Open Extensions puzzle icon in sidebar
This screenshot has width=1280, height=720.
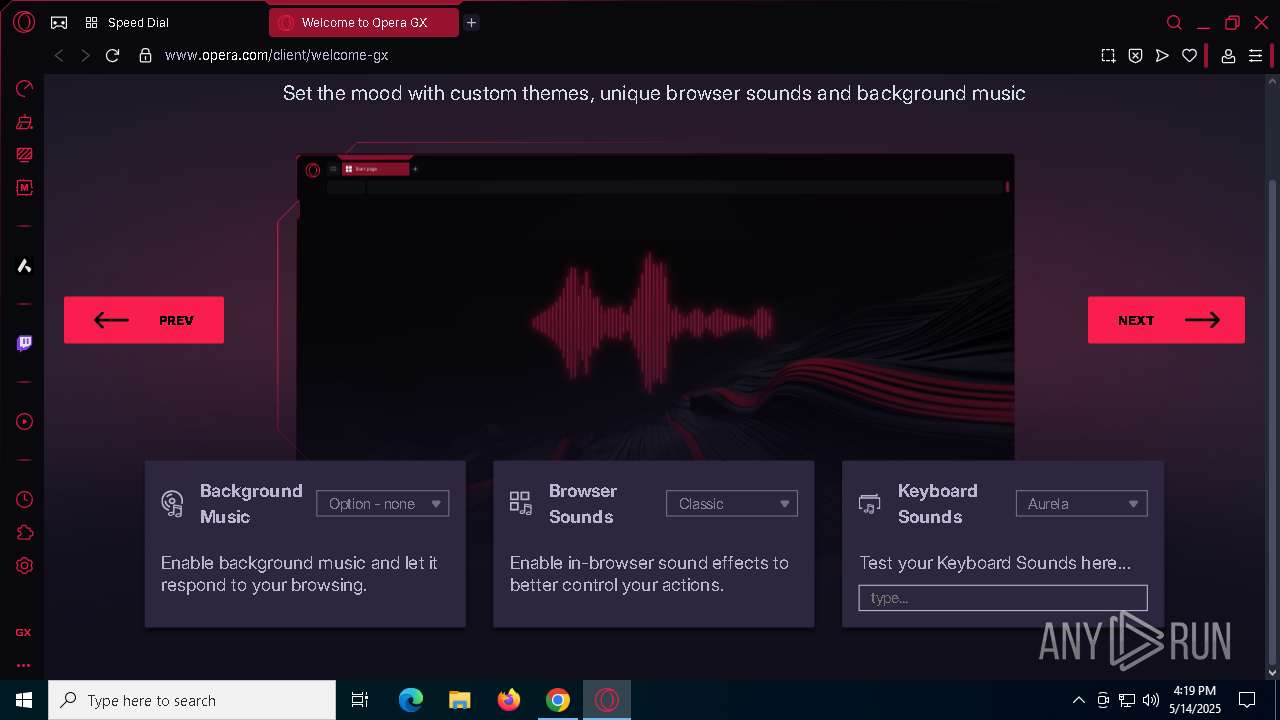click(24, 532)
